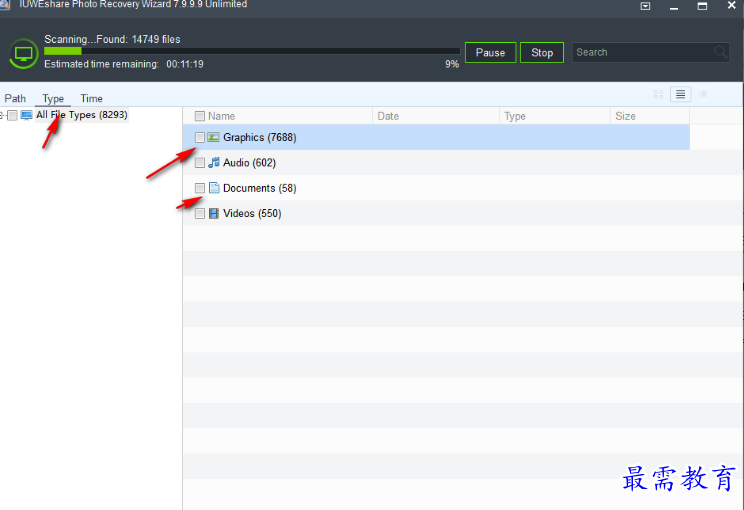The image size is (744, 510).
Task: Switch to the Path tab
Action: (x=15, y=98)
